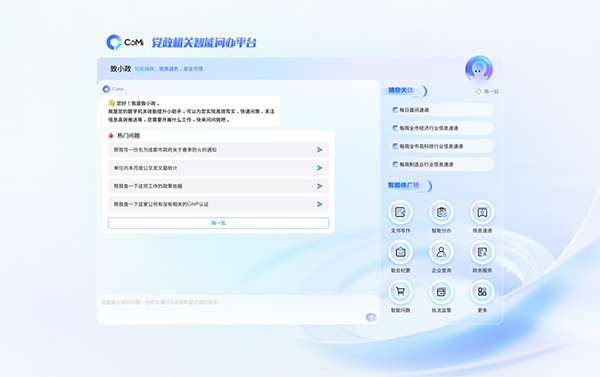This screenshot has width=600, height=377.
Task: Open the 单位内本月度公文发文量统计 question arrow
Action: point(320,168)
